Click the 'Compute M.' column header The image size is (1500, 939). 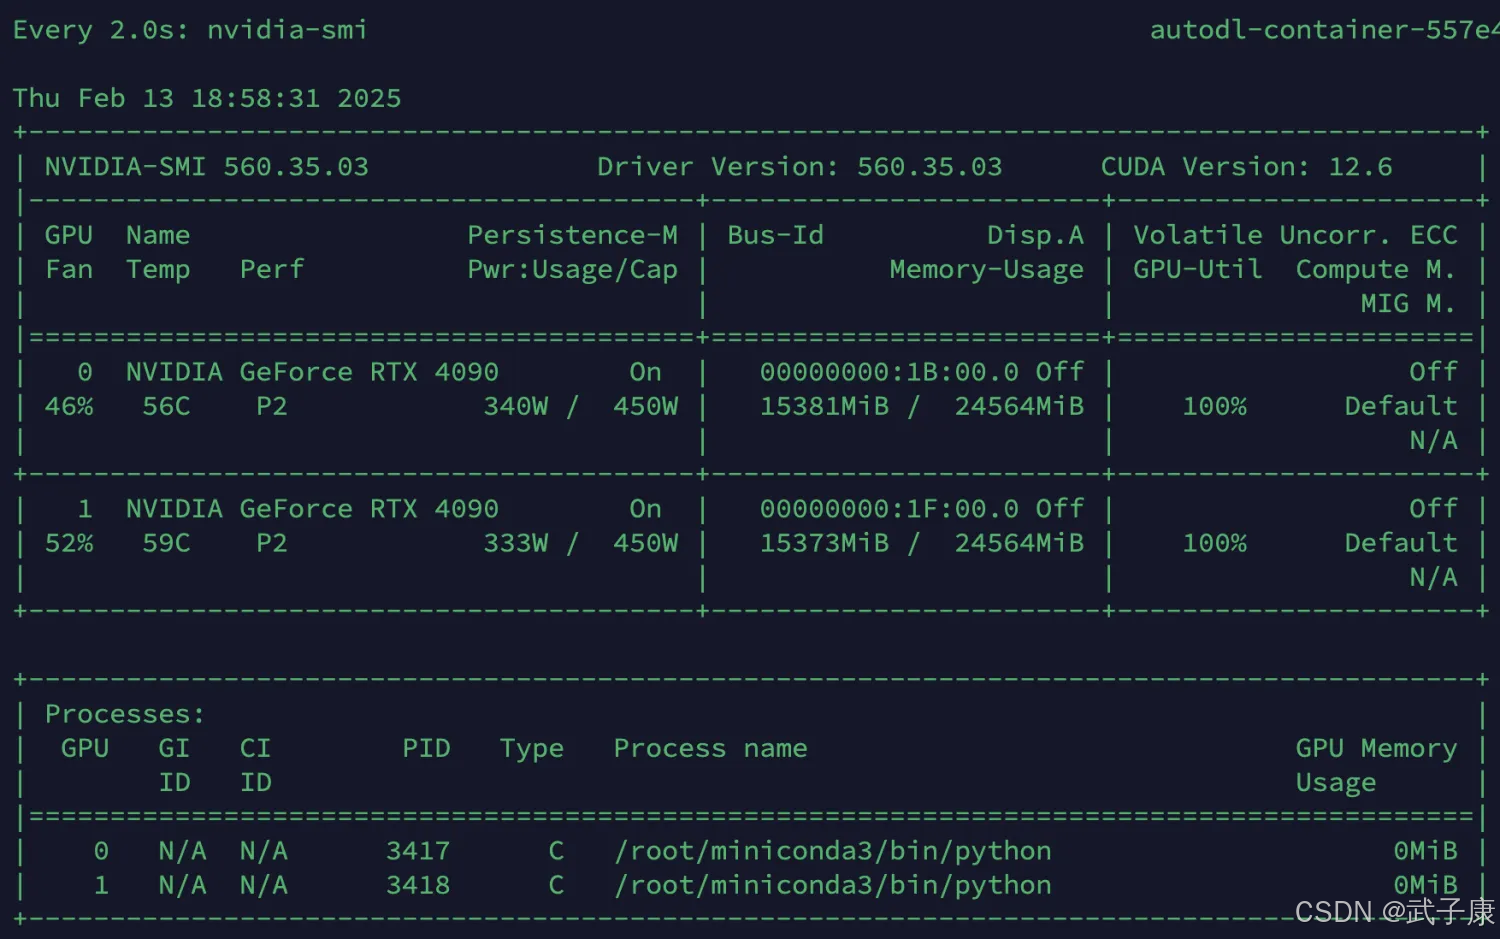click(1376, 270)
